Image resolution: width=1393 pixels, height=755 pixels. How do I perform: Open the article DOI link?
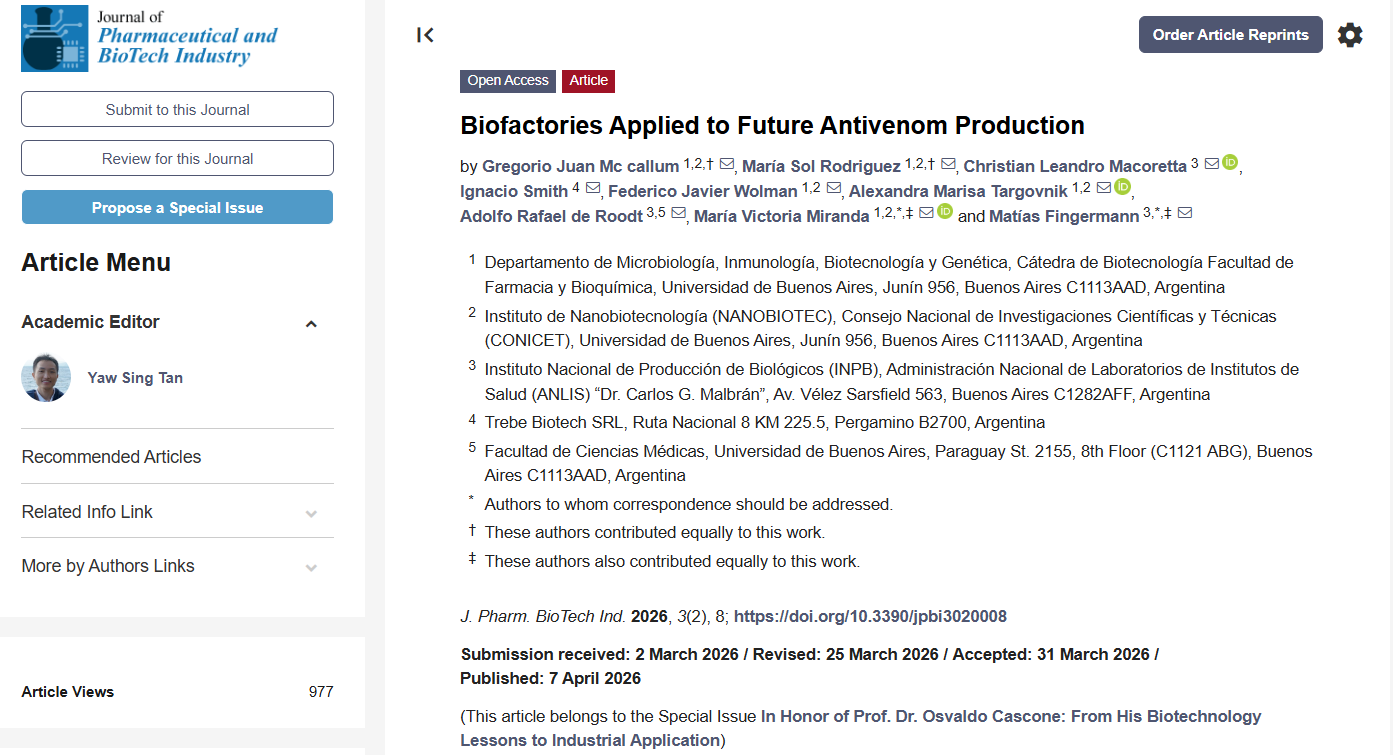point(870,616)
